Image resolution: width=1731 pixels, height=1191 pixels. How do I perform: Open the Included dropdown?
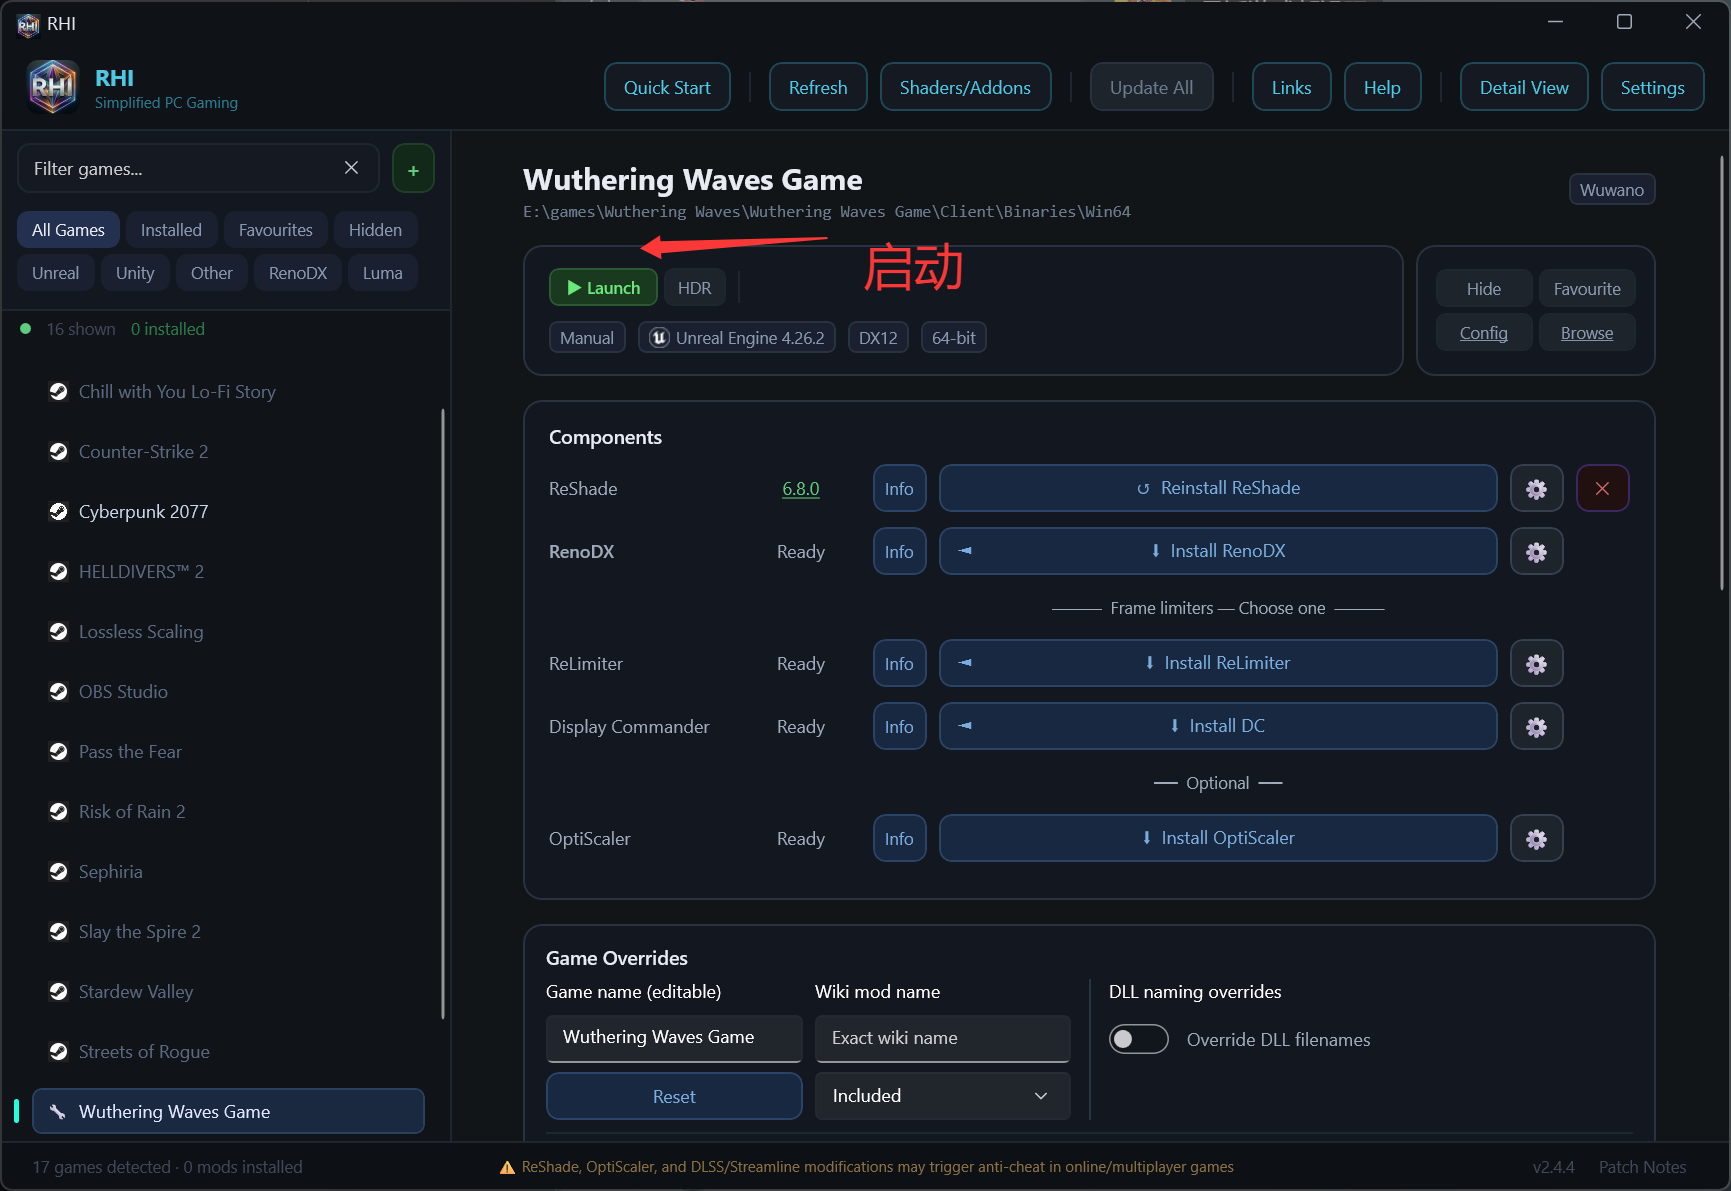pyautogui.click(x=942, y=1096)
